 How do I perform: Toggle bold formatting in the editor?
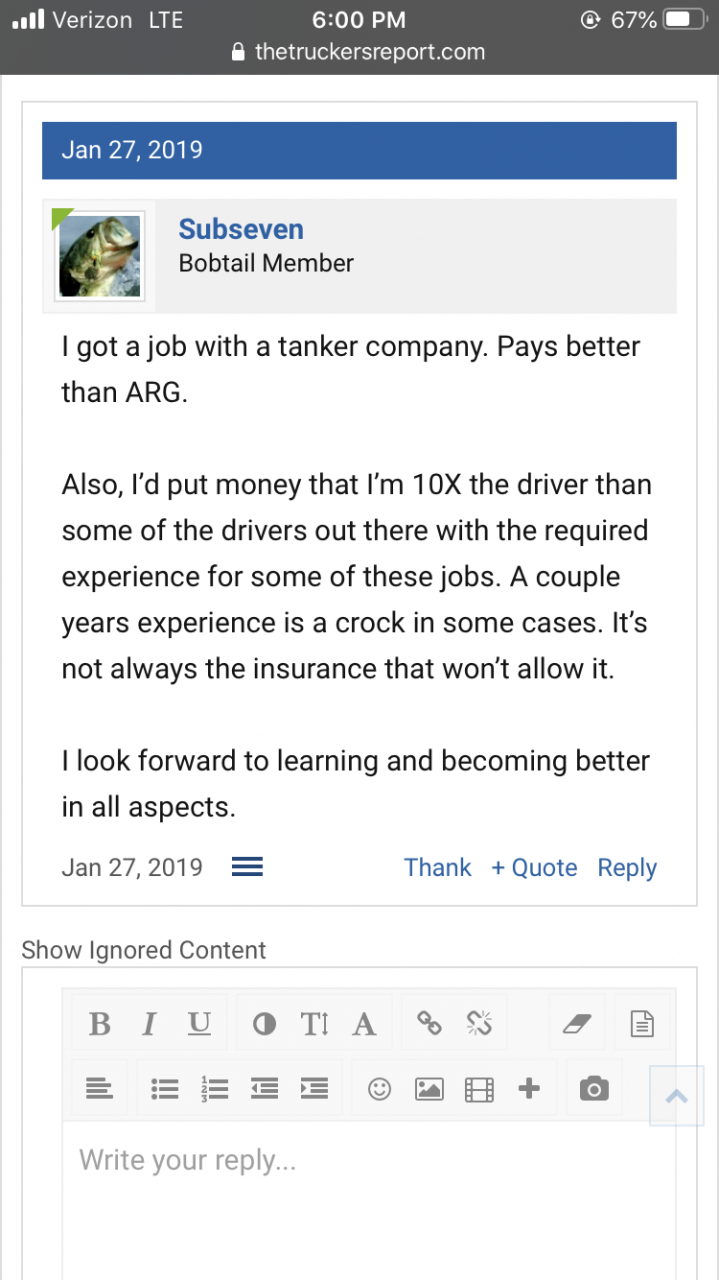(99, 1024)
